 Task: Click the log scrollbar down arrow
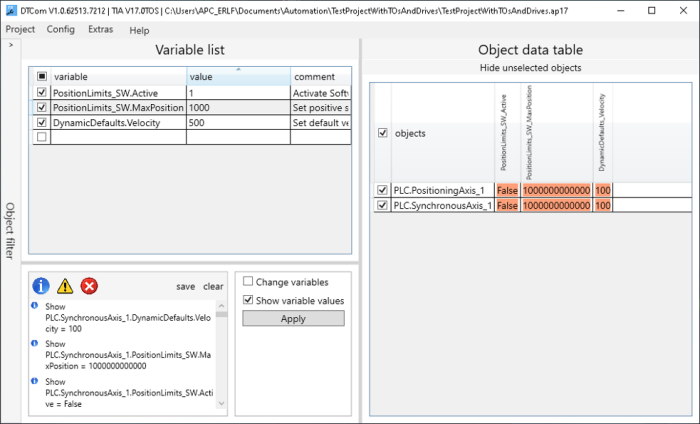pos(221,403)
